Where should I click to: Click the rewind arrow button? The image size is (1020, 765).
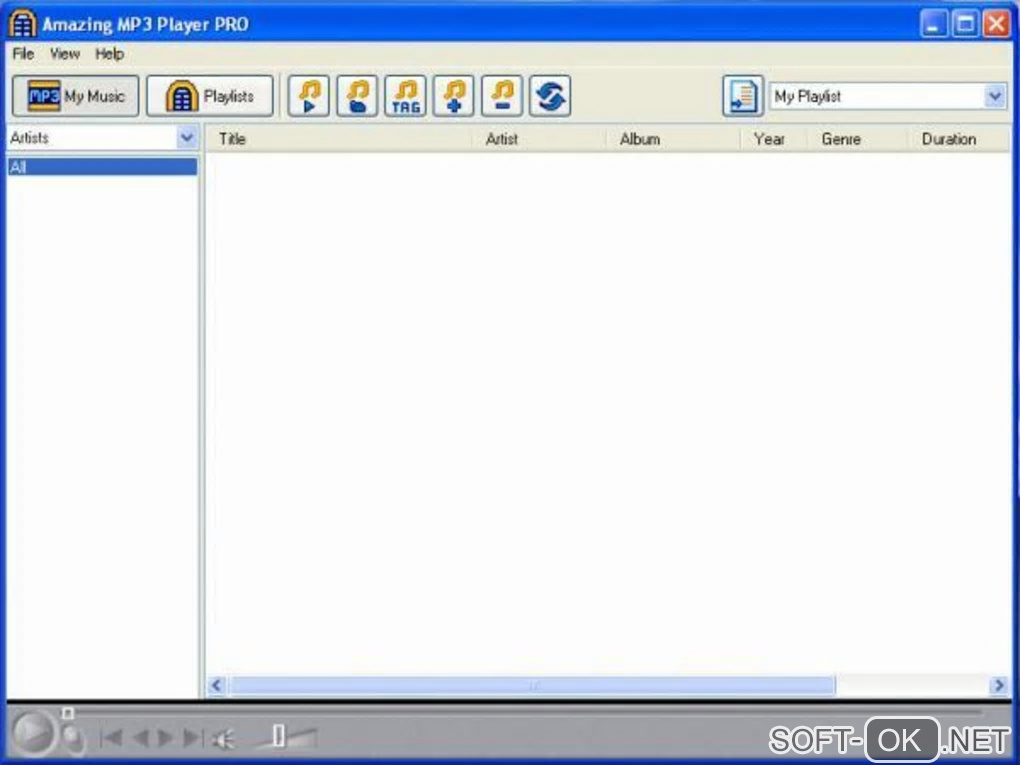click(141, 738)
